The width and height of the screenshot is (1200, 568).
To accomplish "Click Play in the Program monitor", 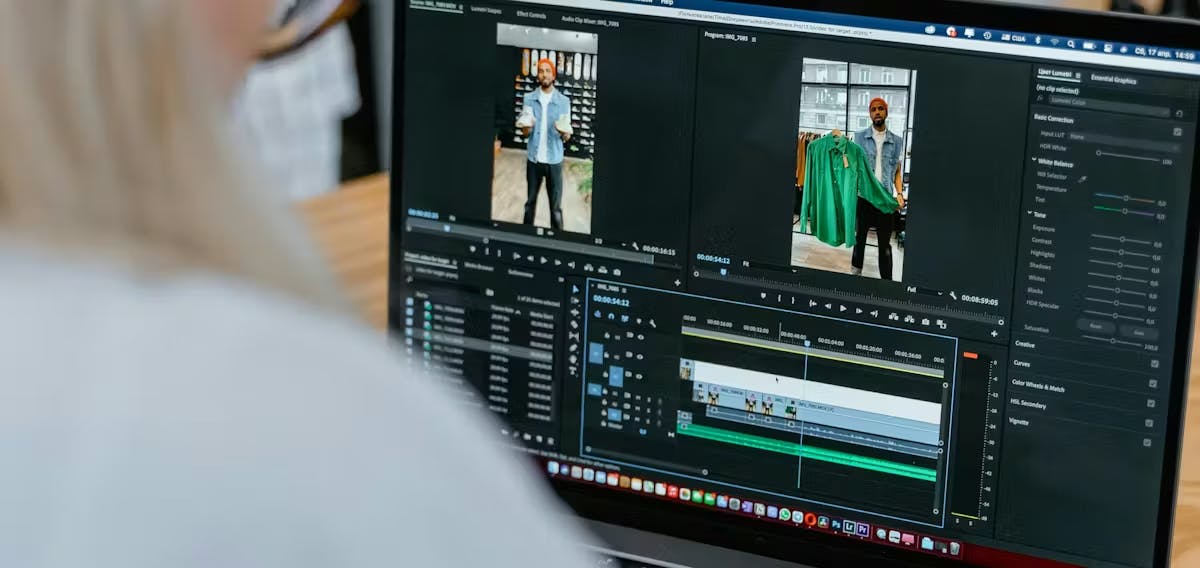I will pyautogui.click(x=843, y=308).
